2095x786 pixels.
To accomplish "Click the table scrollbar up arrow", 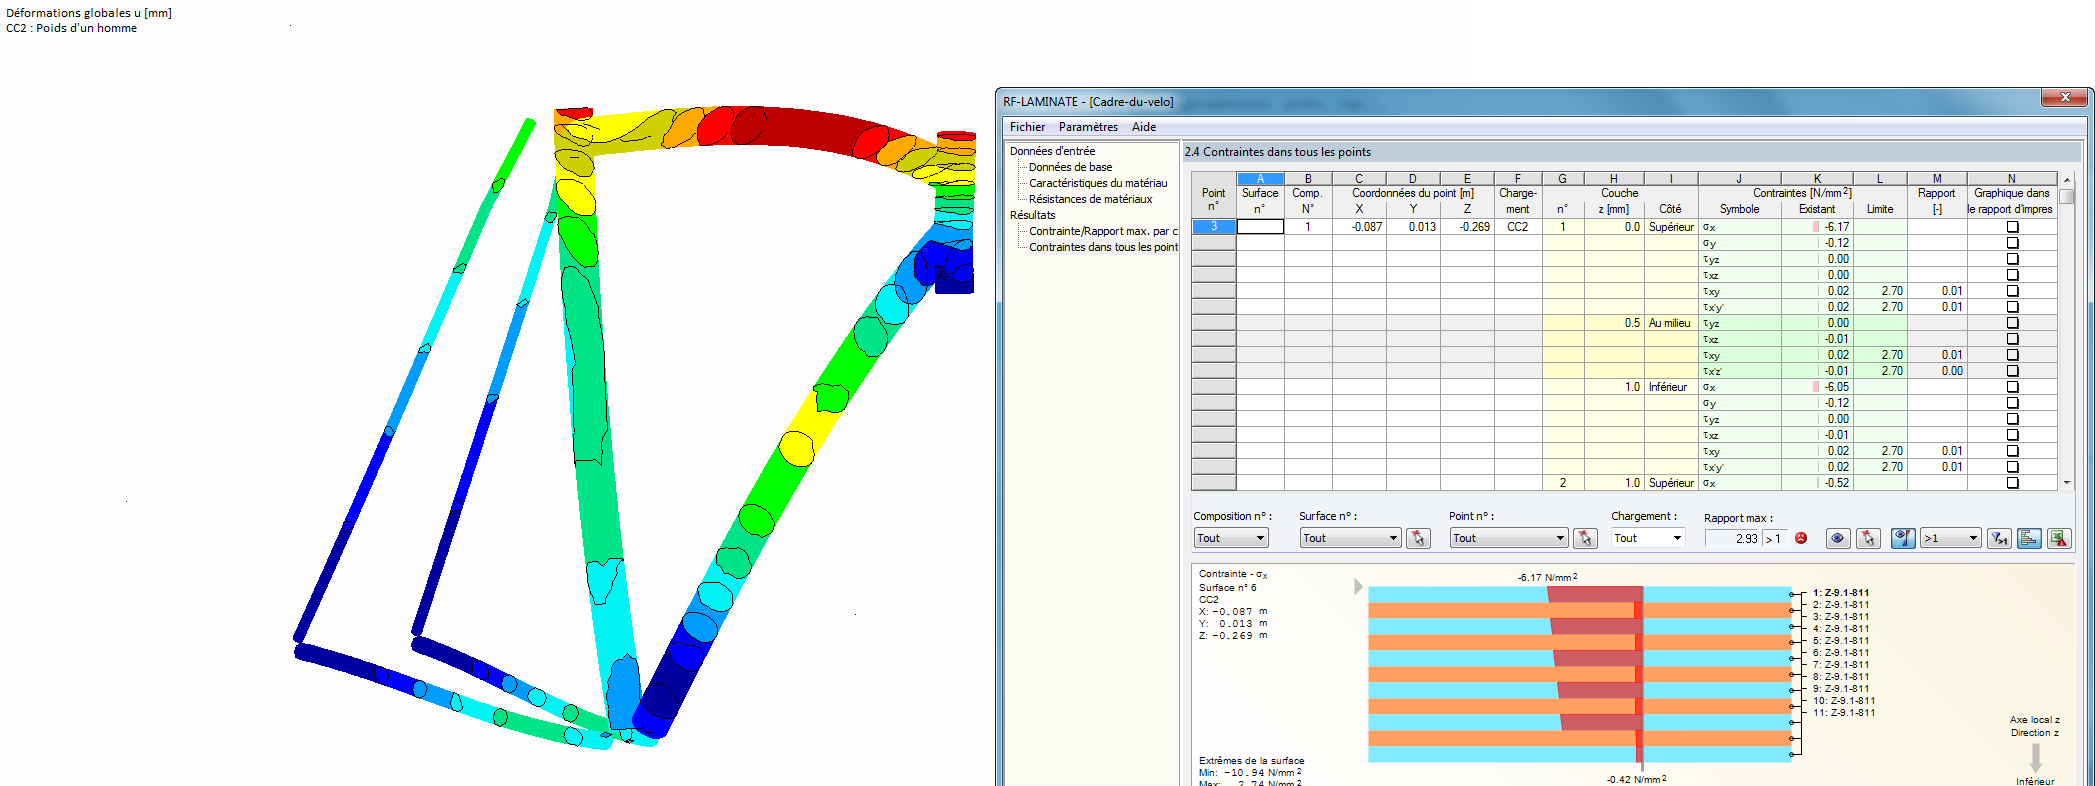I will pos(2067,180).
